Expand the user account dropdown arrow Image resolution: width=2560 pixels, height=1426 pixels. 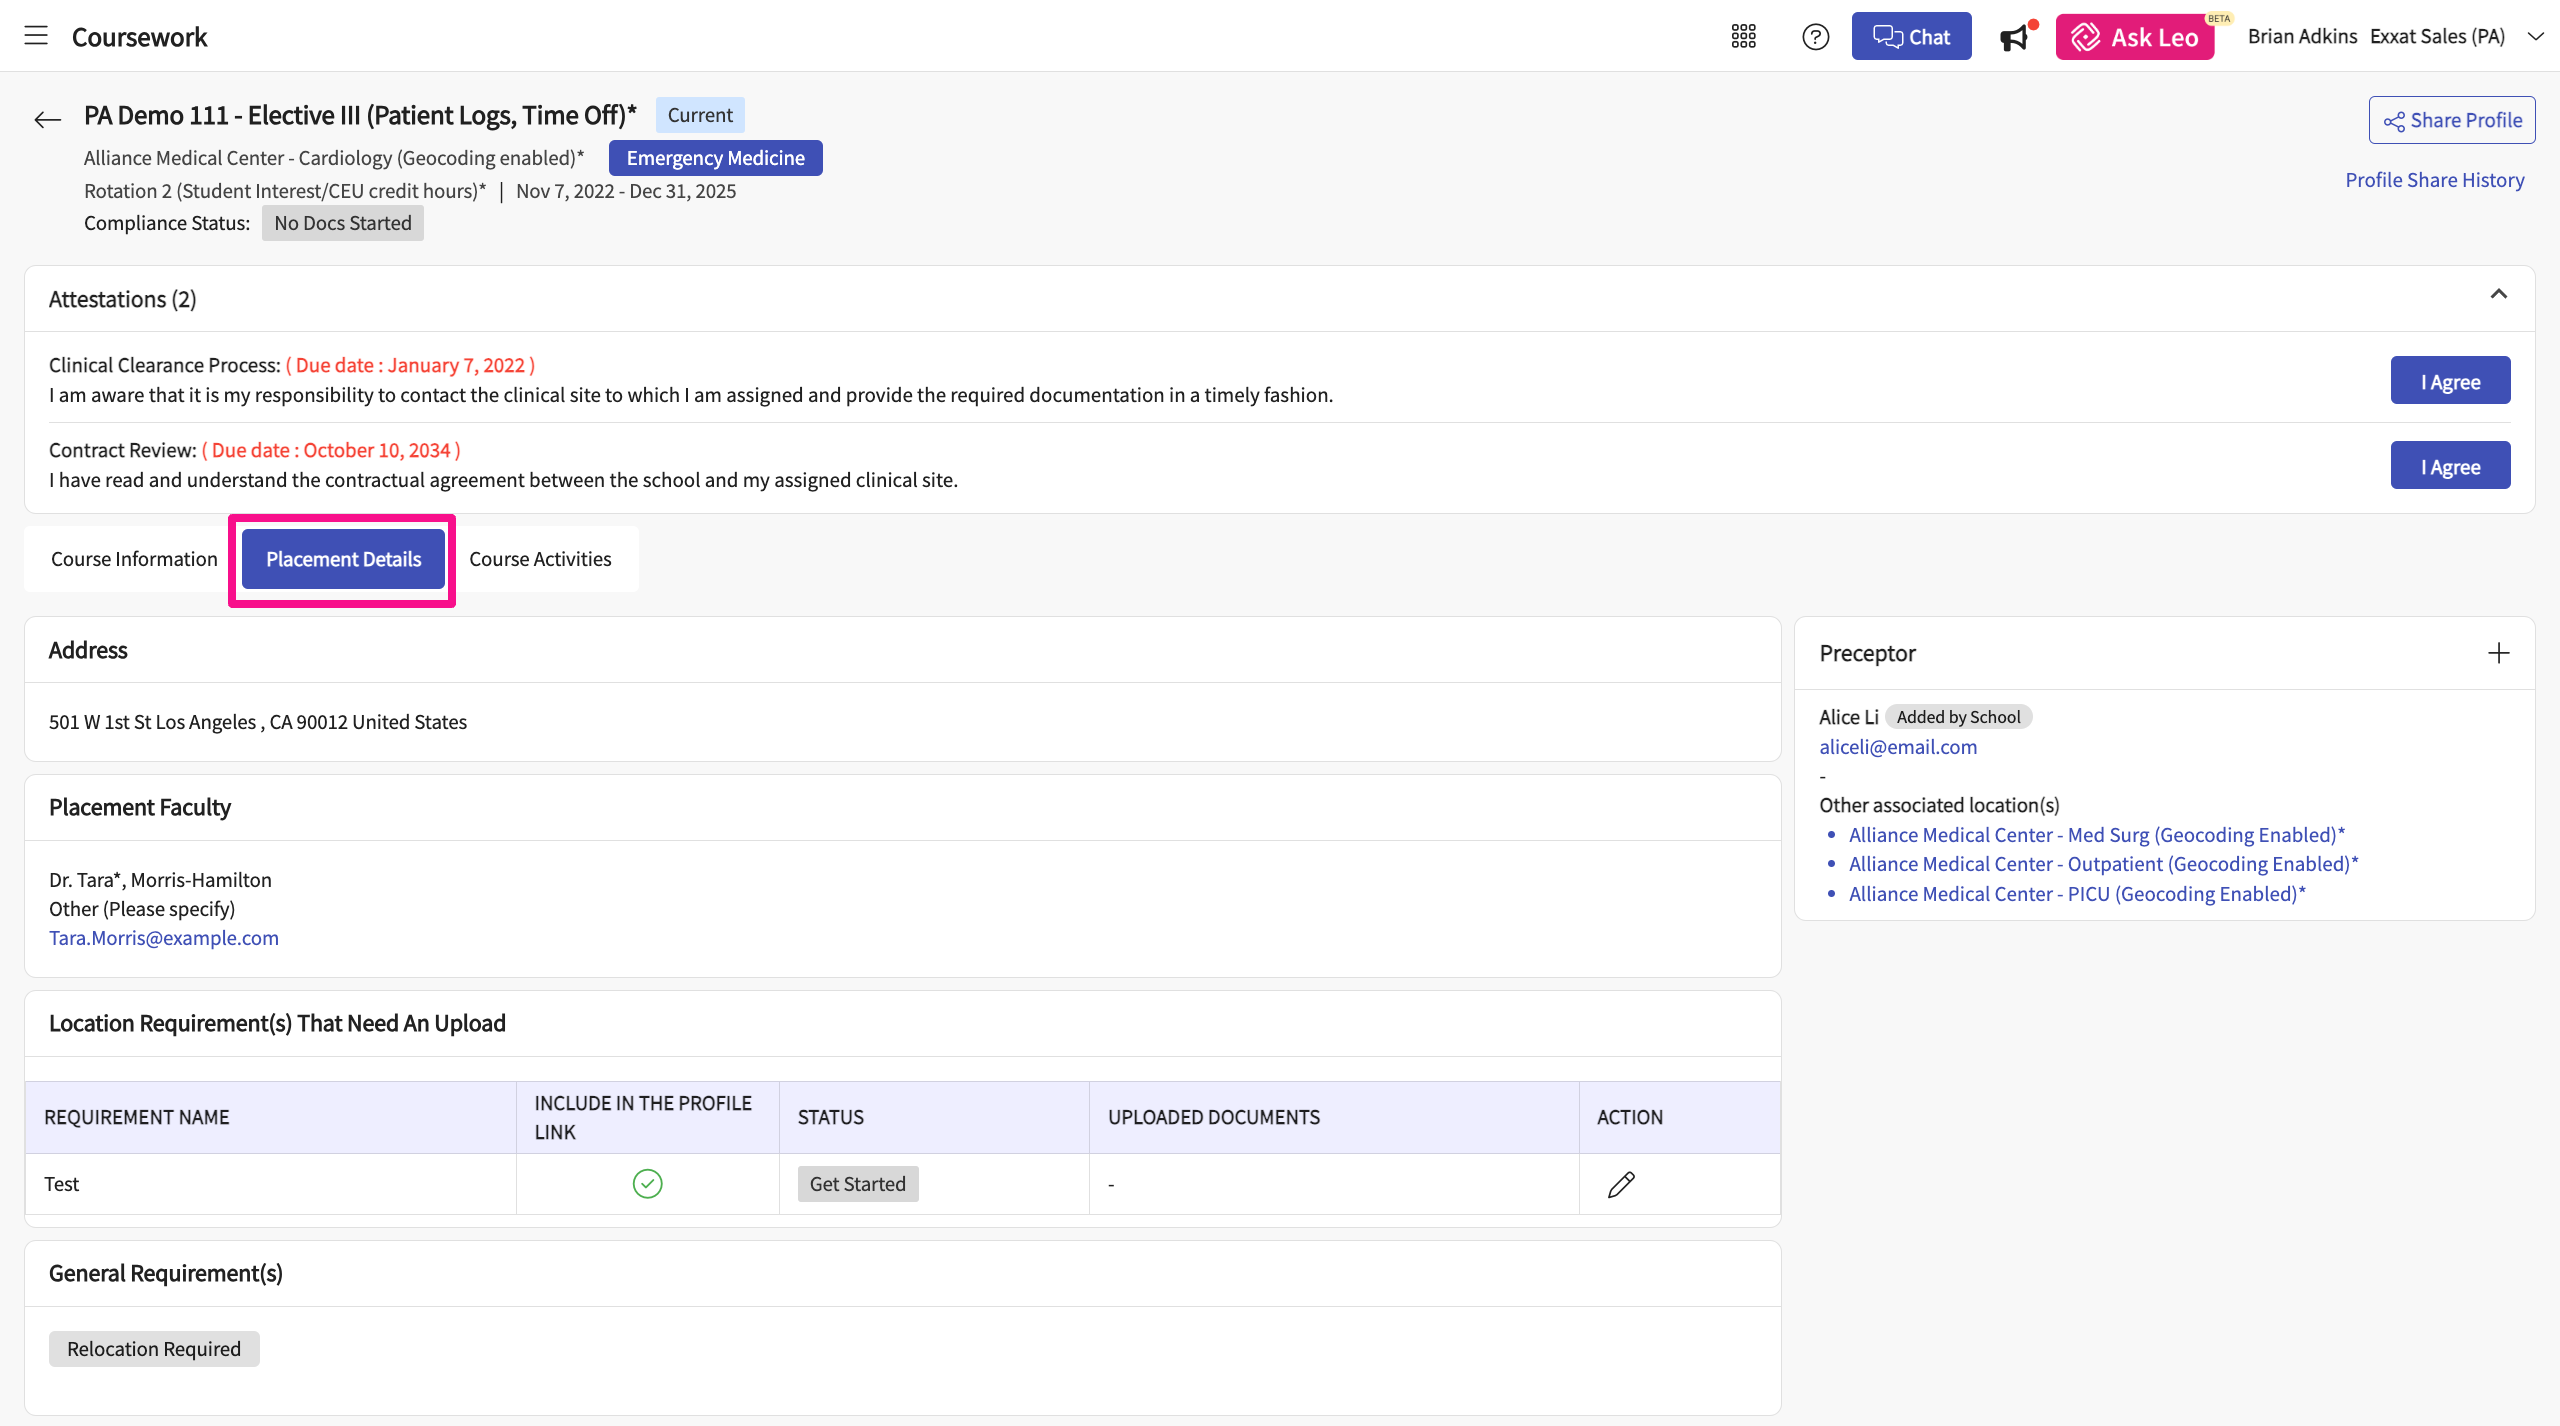[x=2535, y=37]
